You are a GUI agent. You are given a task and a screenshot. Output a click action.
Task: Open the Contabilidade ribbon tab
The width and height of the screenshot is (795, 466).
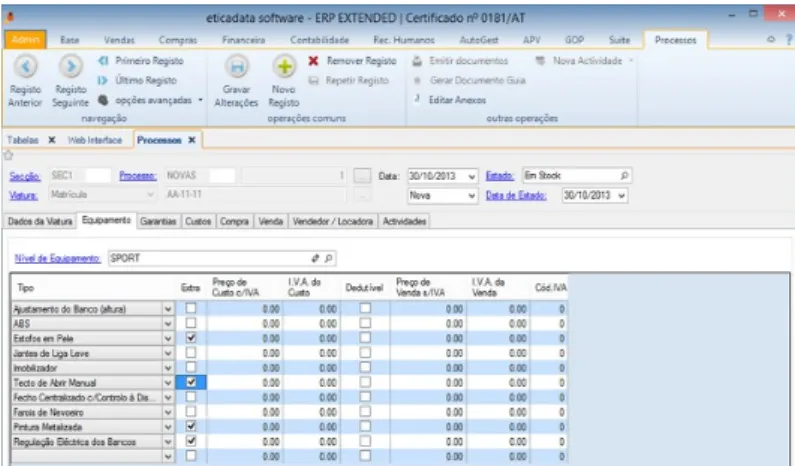[x=319, y=40]
